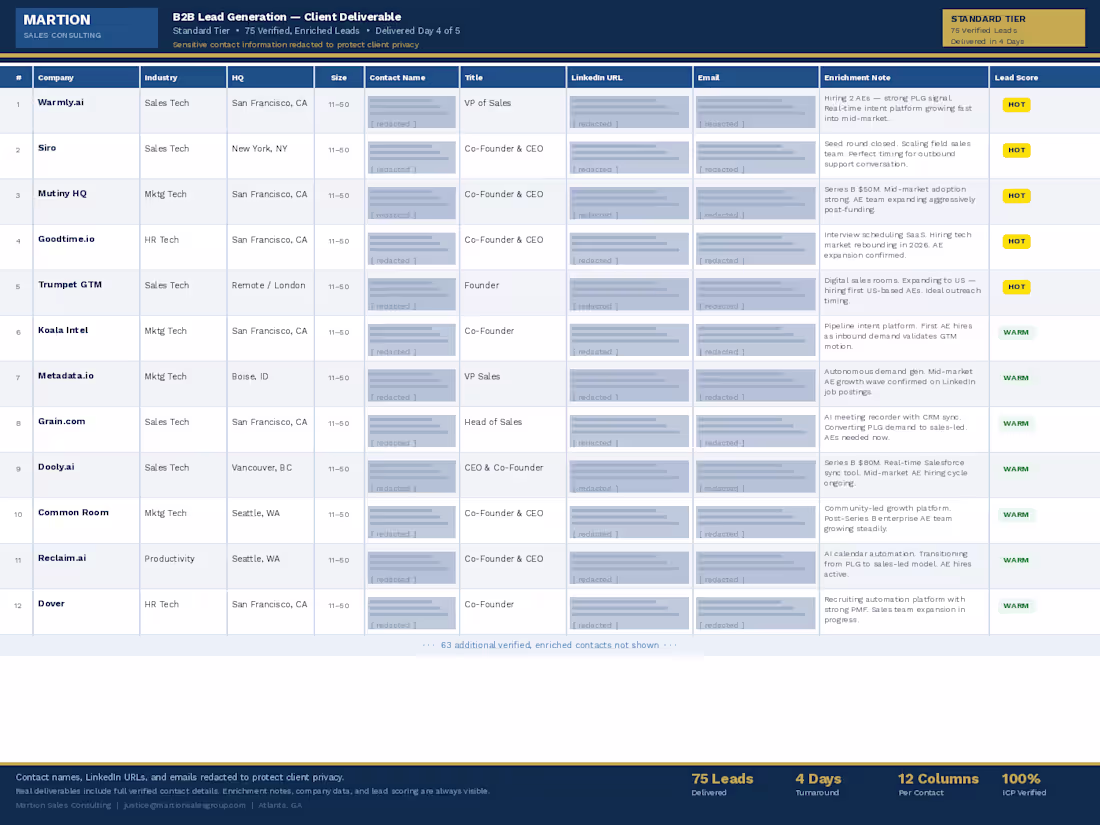Screen dimensions: 1100x825
Task: Click the WARM badge in Koala Intel row
Action: point(1016,333)
